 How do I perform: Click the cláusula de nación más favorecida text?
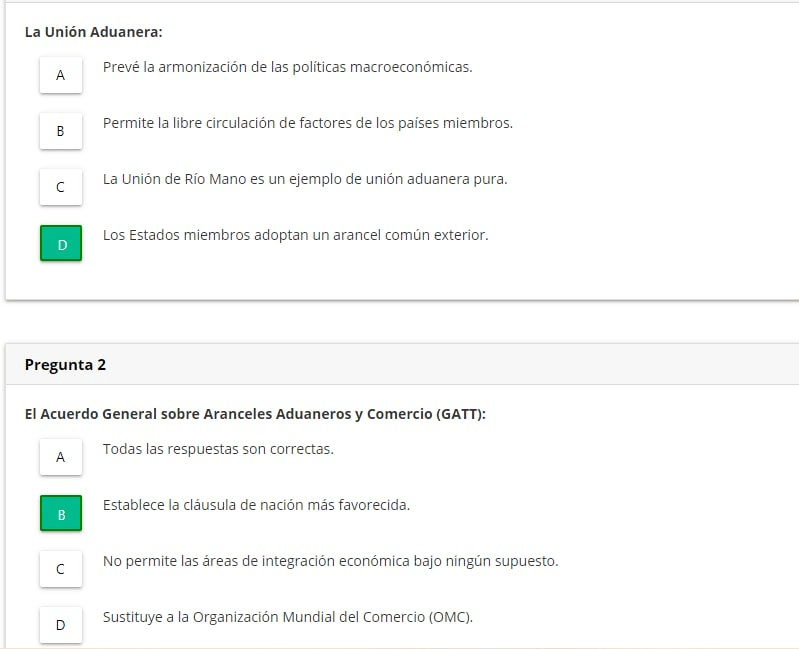click(x=256, y=505)
